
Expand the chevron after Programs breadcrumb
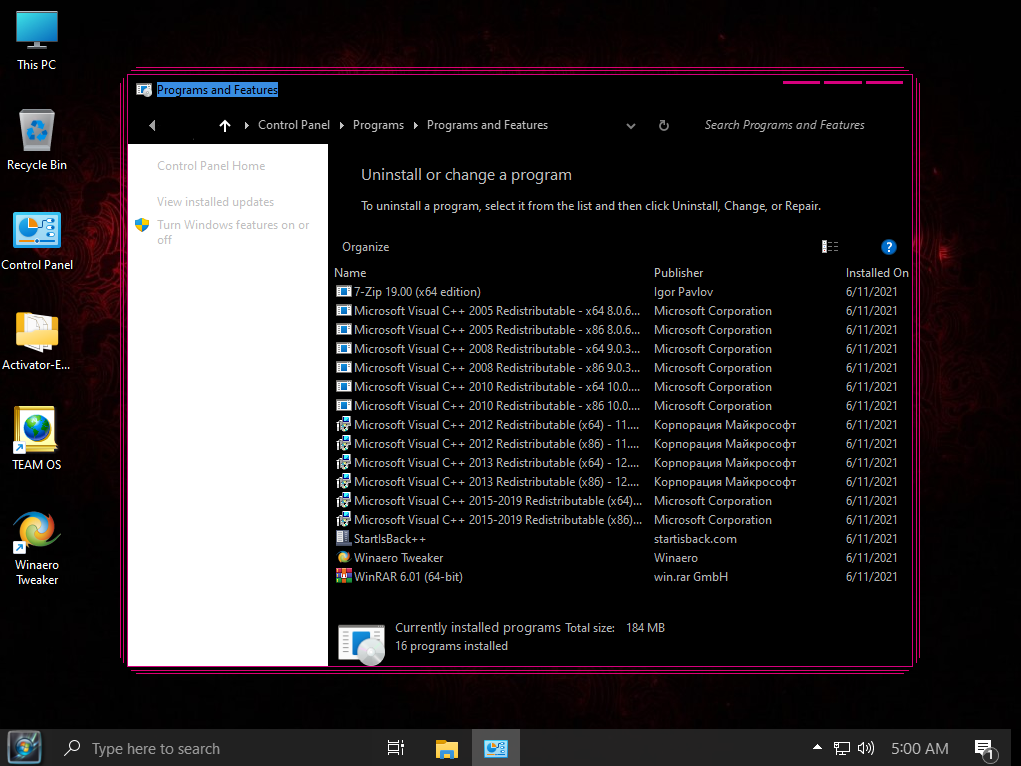point(415,125)
